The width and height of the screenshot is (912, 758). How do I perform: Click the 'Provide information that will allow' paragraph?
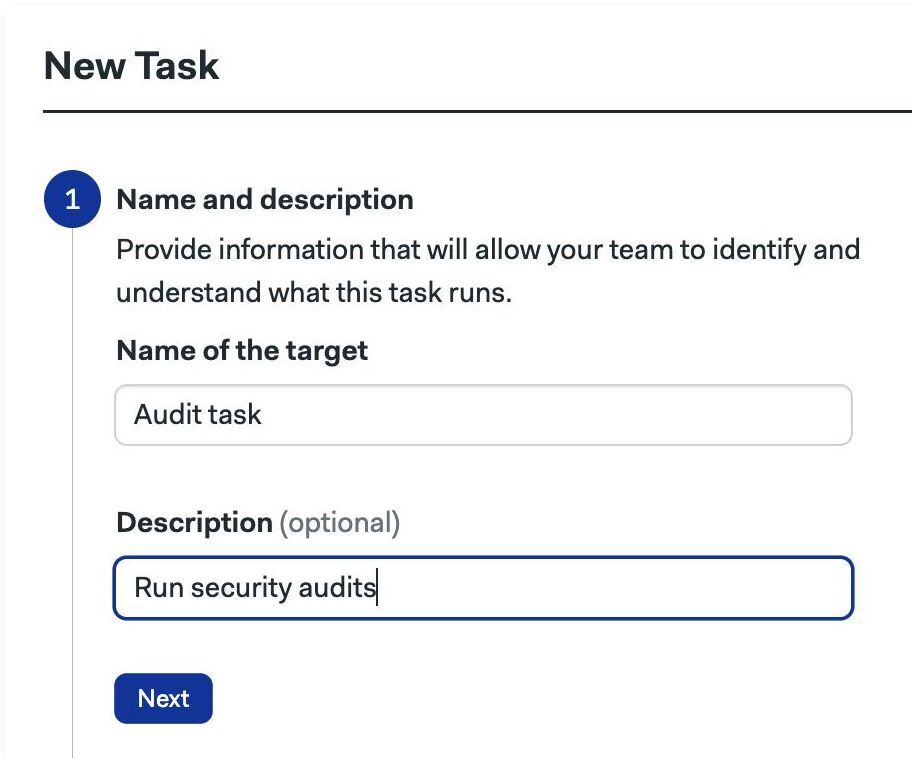(x=488, y=271)
